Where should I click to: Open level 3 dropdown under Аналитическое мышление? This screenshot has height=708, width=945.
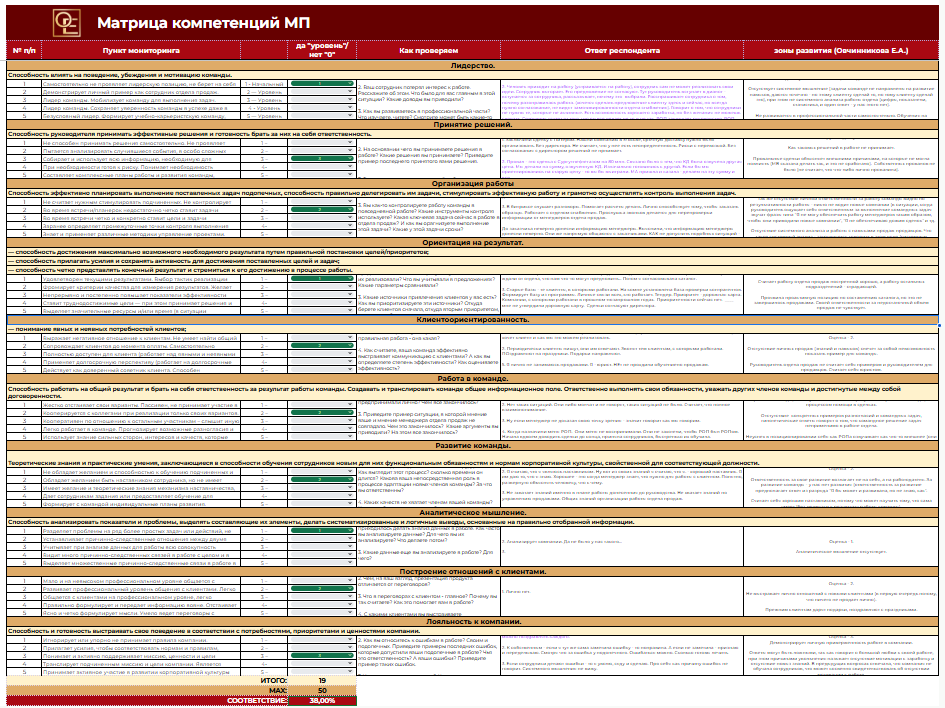pos(322,547)
